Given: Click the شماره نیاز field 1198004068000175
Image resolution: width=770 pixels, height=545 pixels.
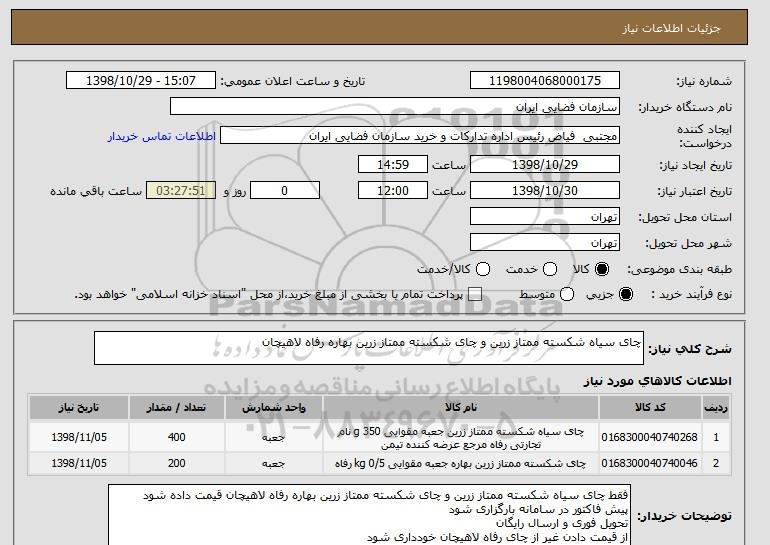Looking at the screenshot, I should (545, 81).
